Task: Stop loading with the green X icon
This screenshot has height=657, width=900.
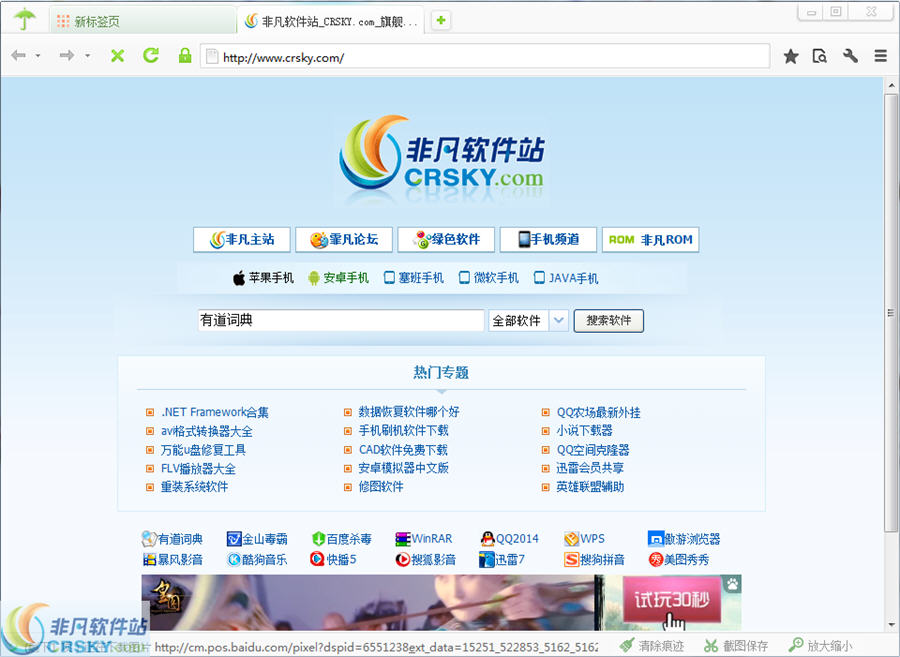Action: [x=118, y=56]
